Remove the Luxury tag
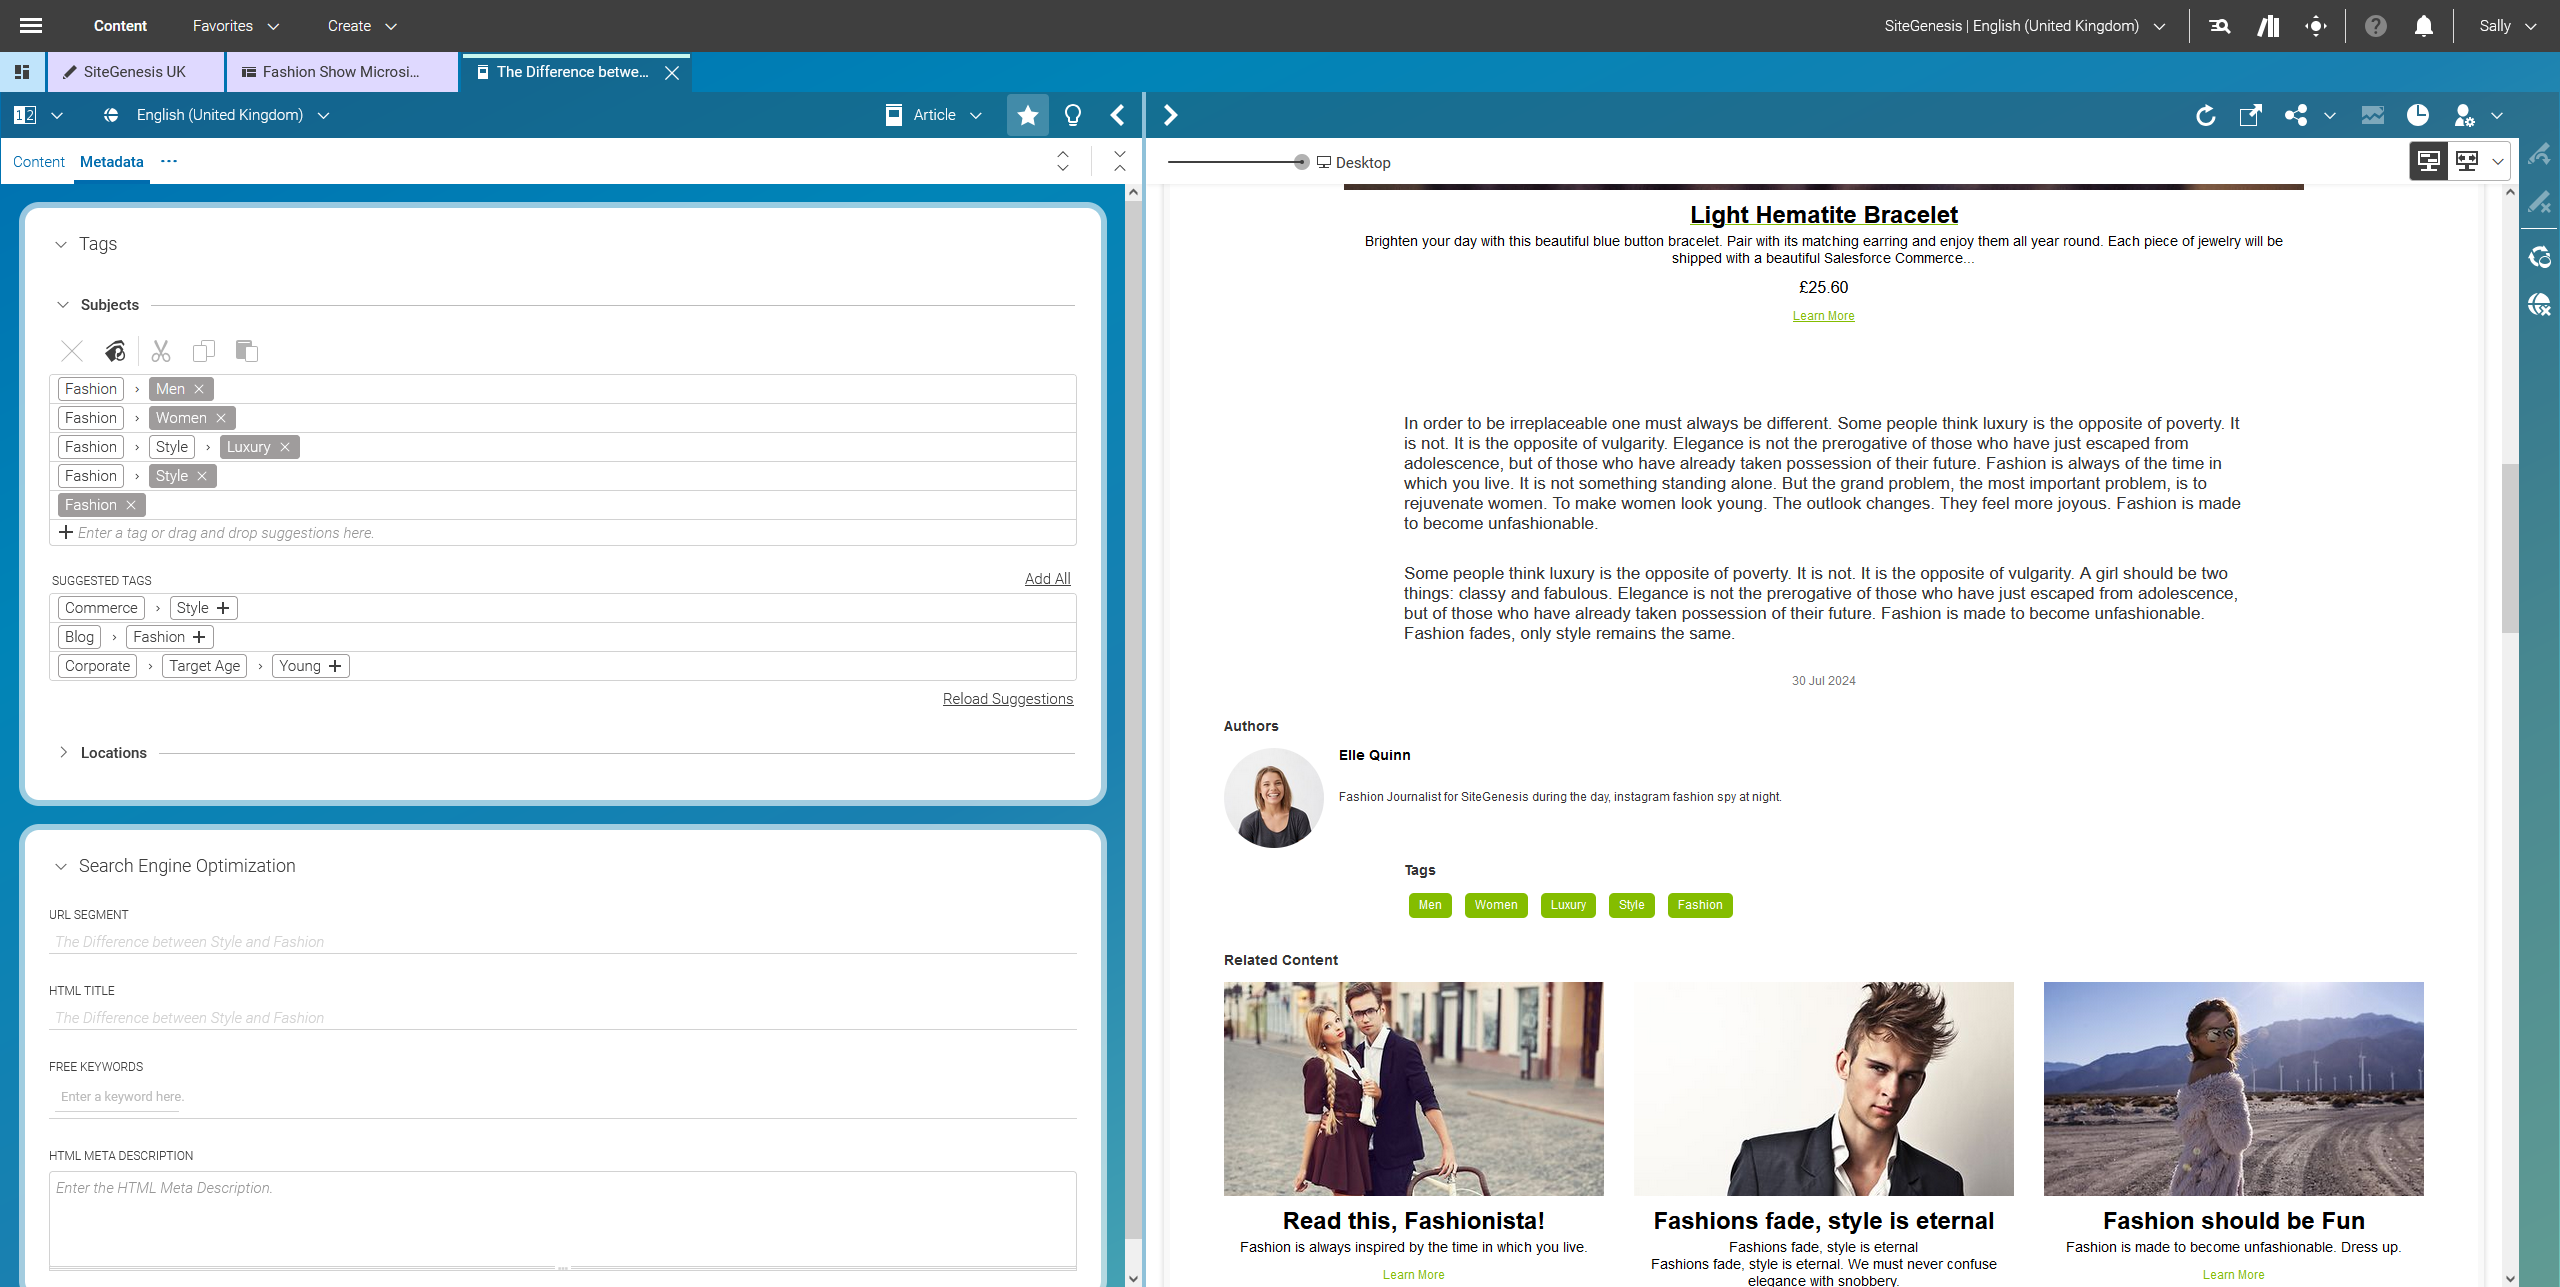The height and width of the screenshot is (1287, 2560). 285,447
